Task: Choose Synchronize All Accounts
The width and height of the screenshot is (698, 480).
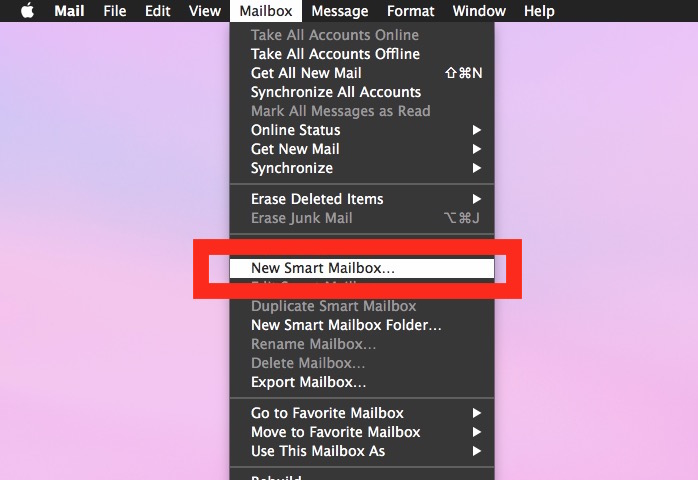Action: [362, 92]
